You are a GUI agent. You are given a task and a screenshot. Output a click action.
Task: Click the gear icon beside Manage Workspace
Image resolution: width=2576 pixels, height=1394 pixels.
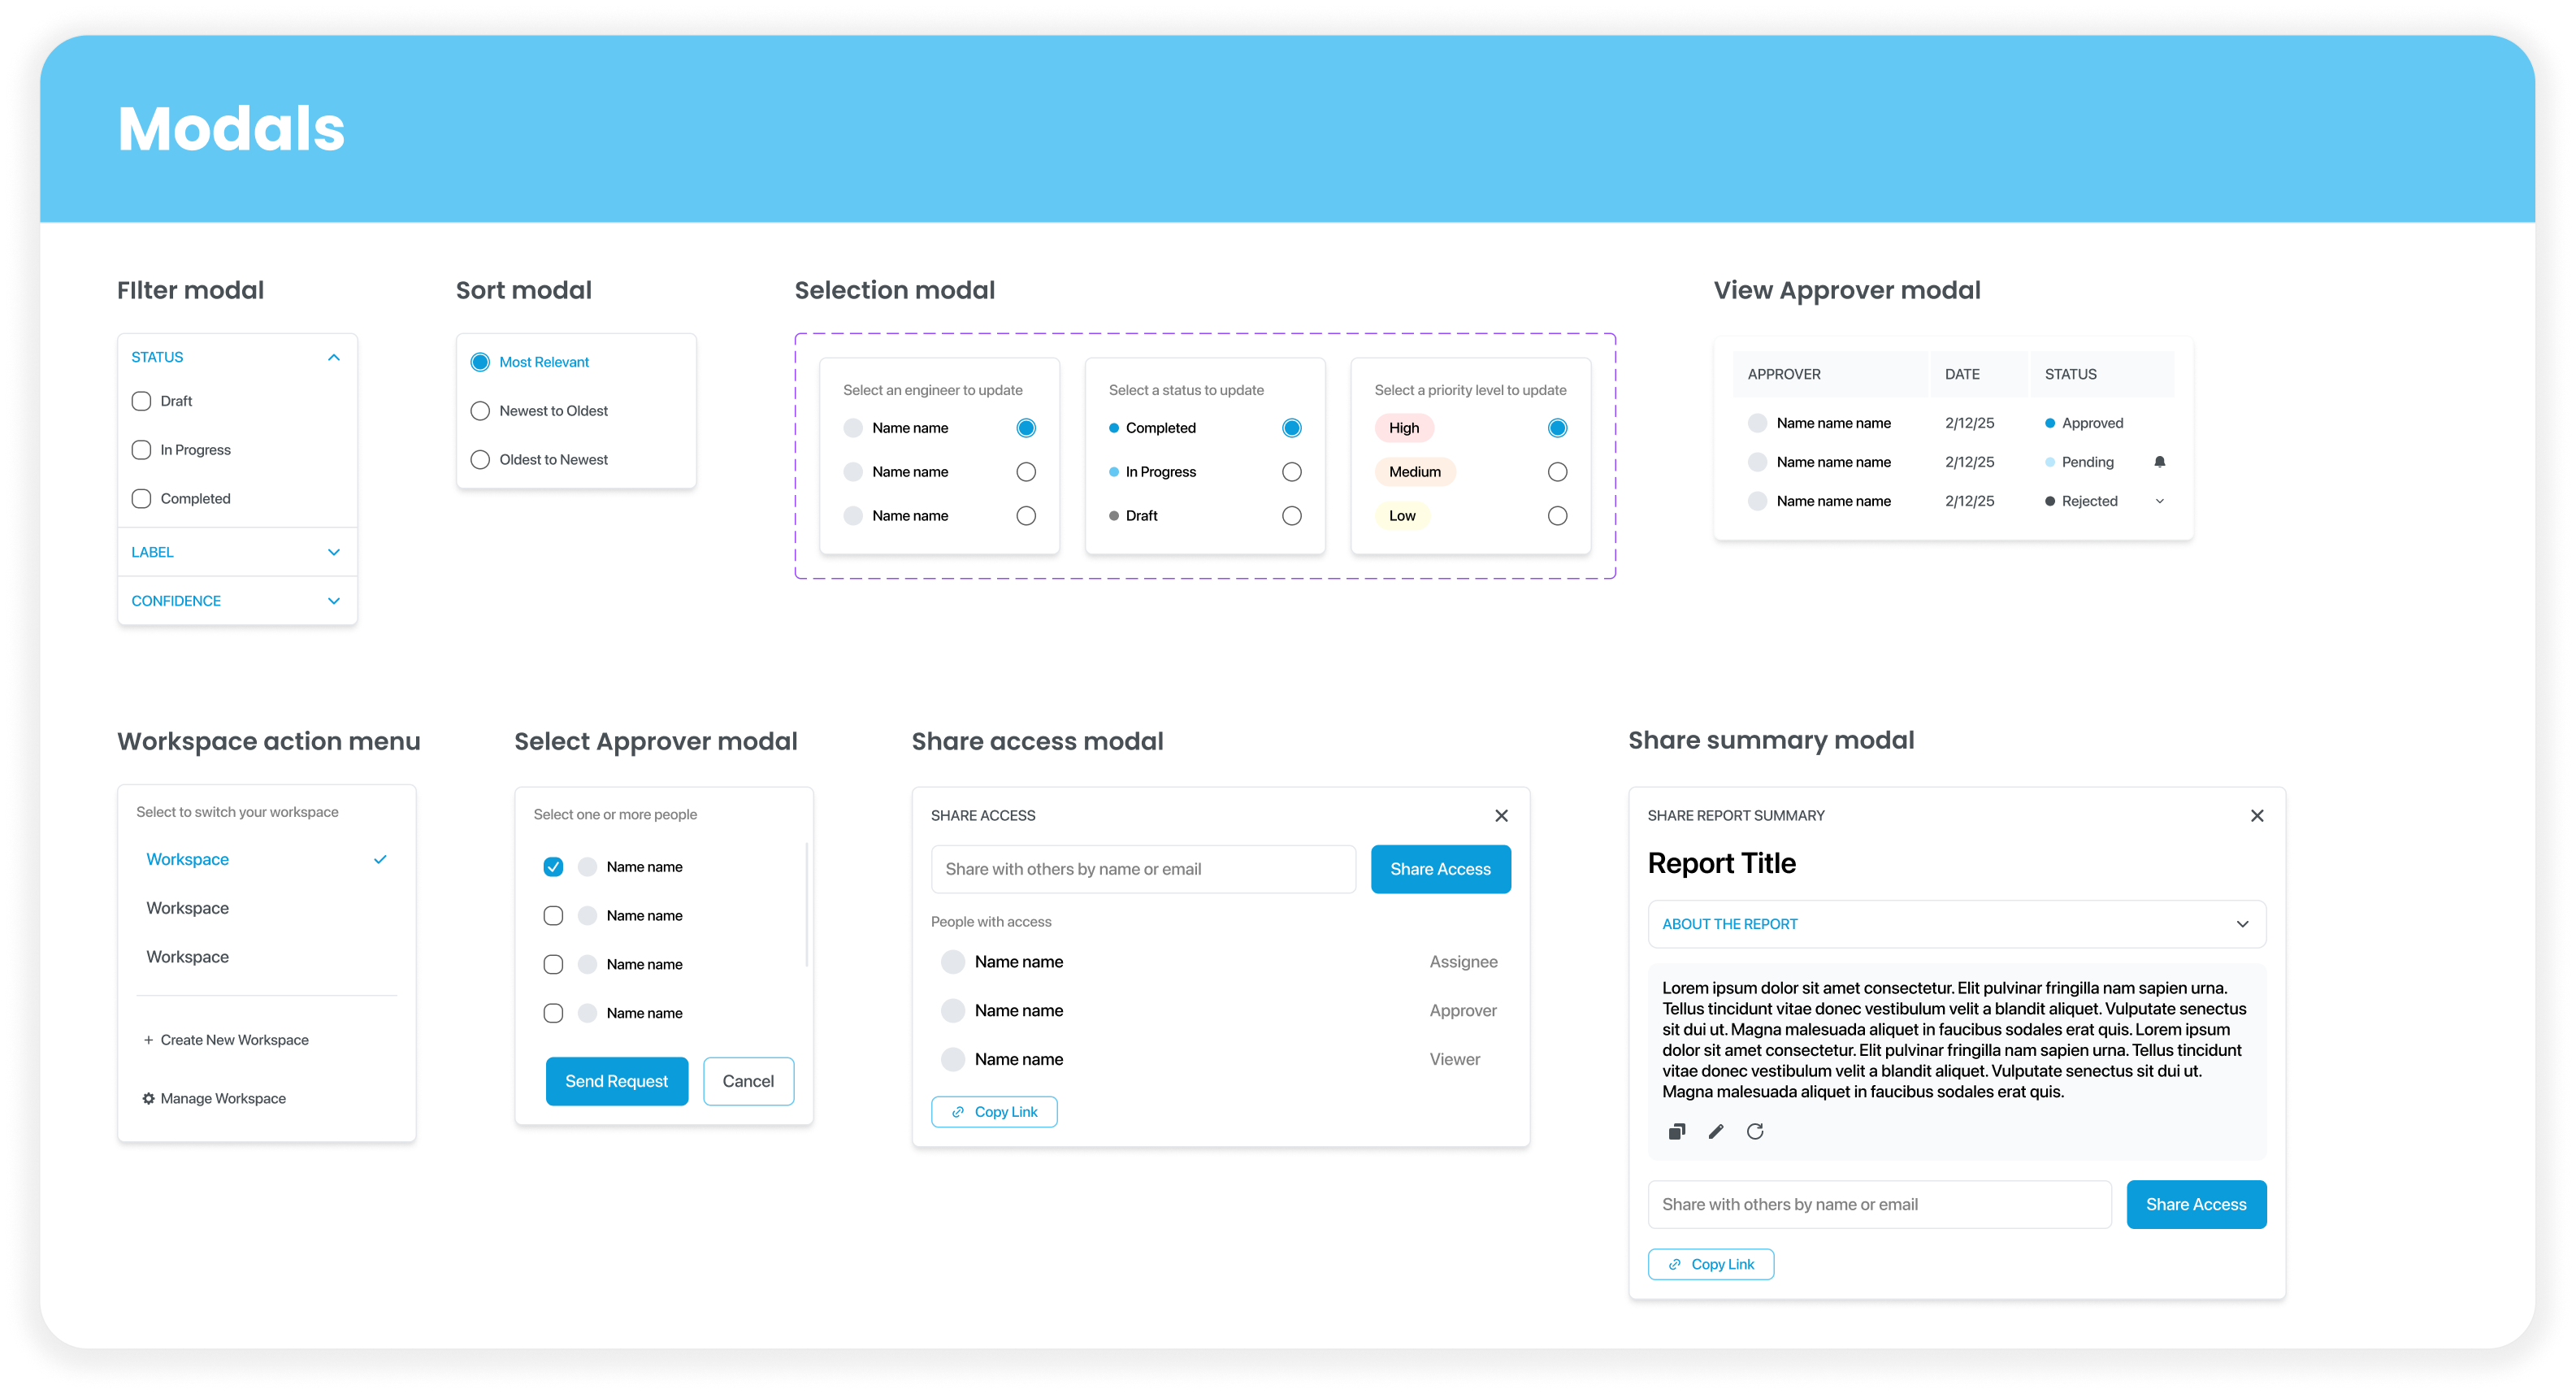coord(148,1098)
